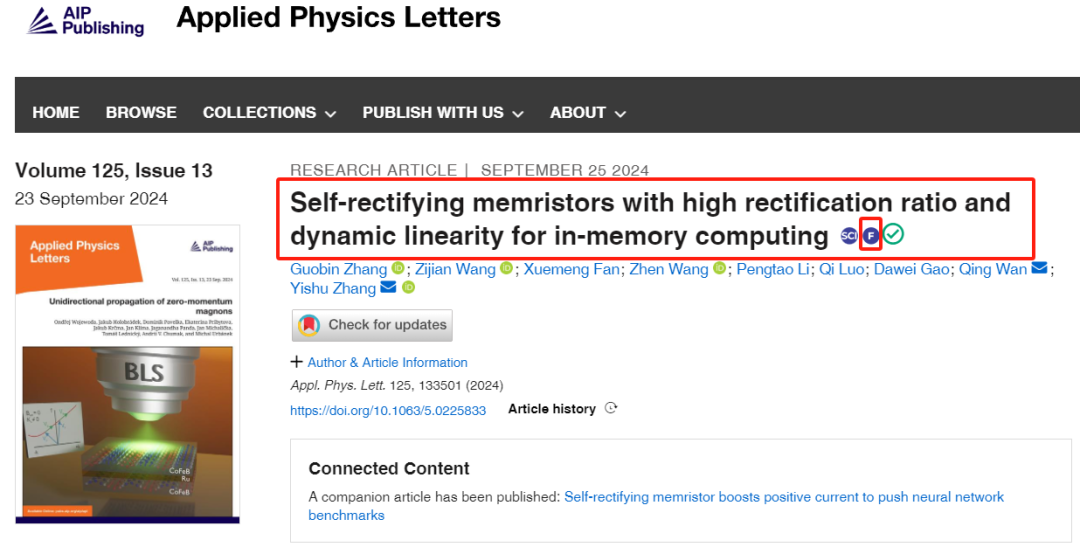
Task: Open Zijian Wang's ORCID icon
Action: (x=506, y=269)
